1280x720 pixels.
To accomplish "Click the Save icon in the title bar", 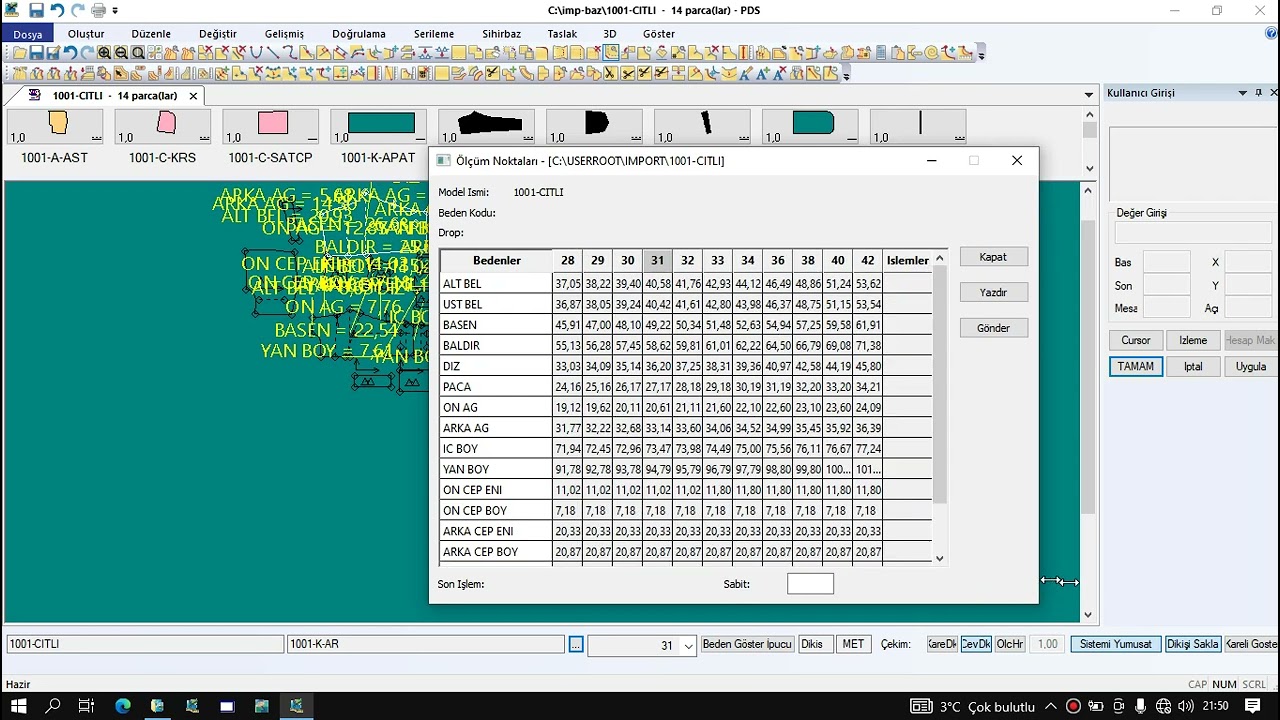I will tap(37, 11).
